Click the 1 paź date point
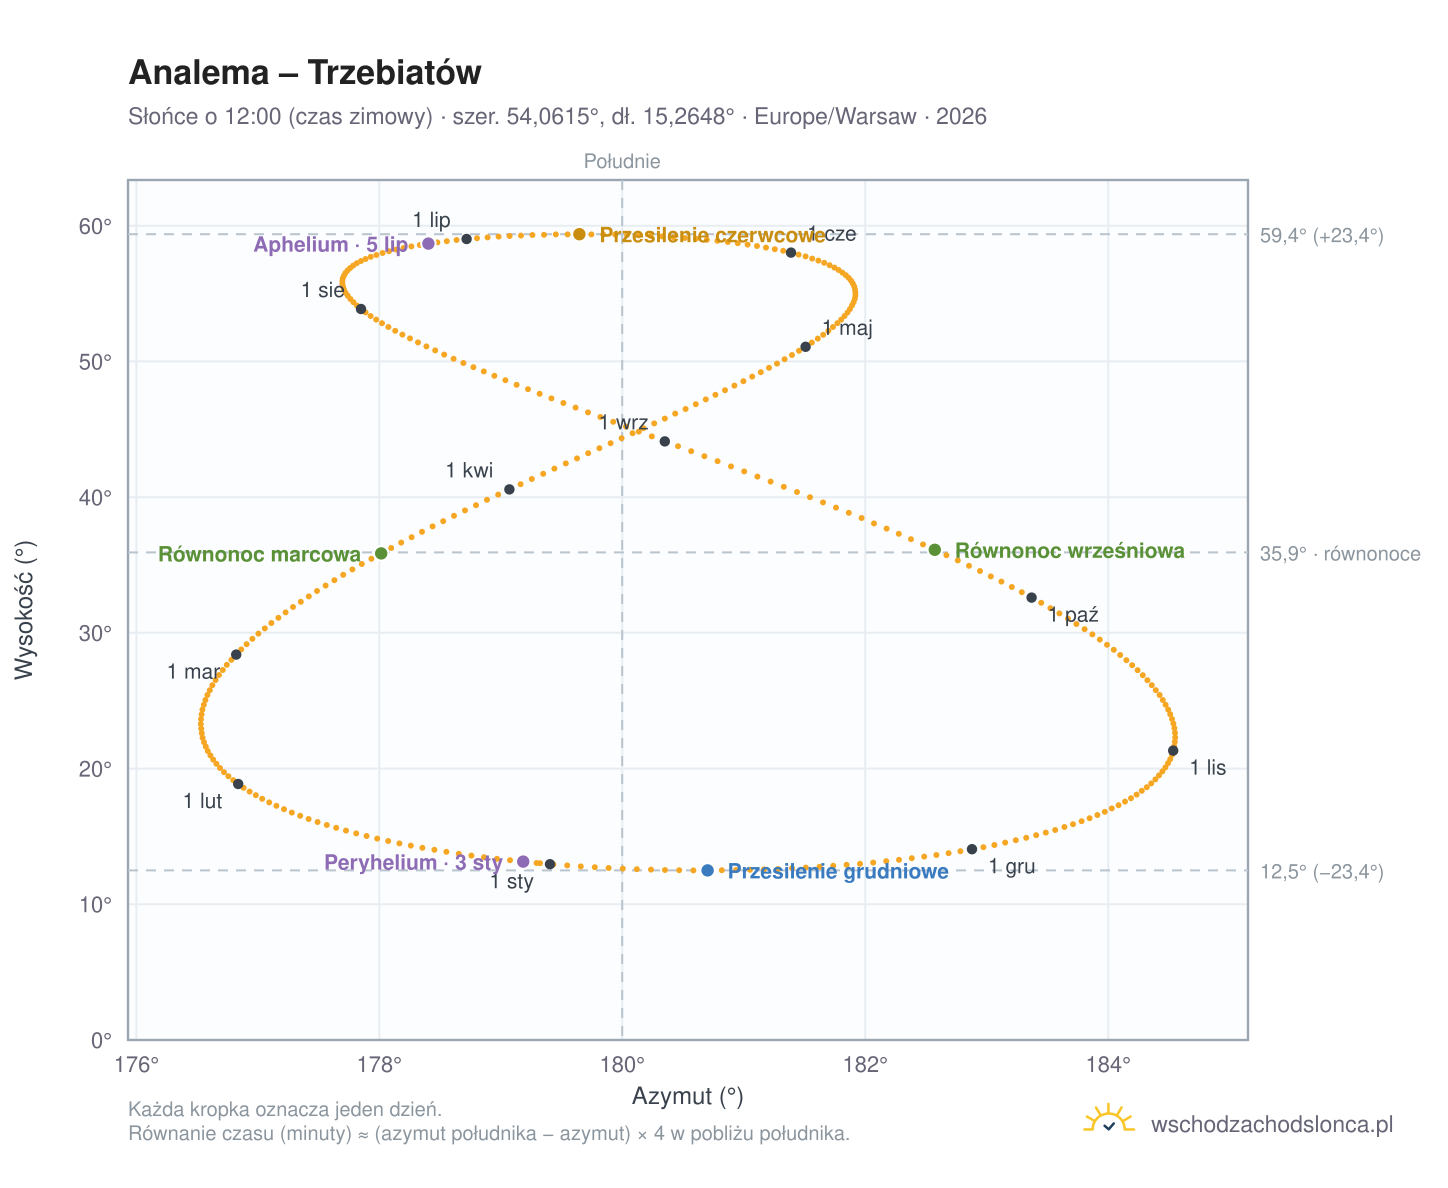Viewport: 1448px width, 1188px height. [x=1032, y=597]
